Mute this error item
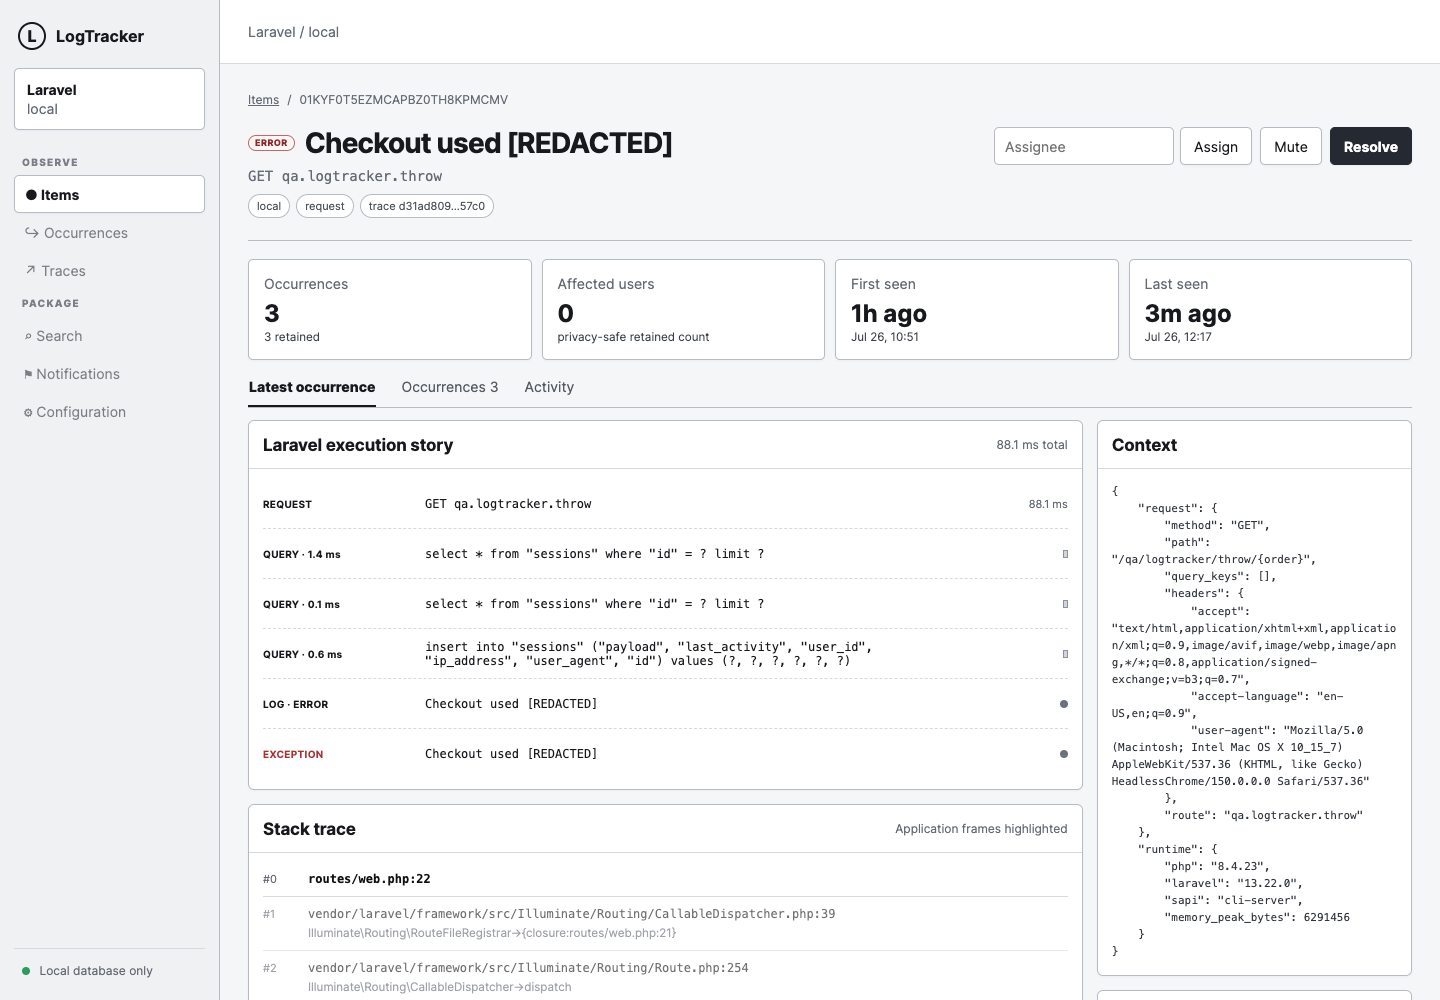 (x=1291, y=146)
